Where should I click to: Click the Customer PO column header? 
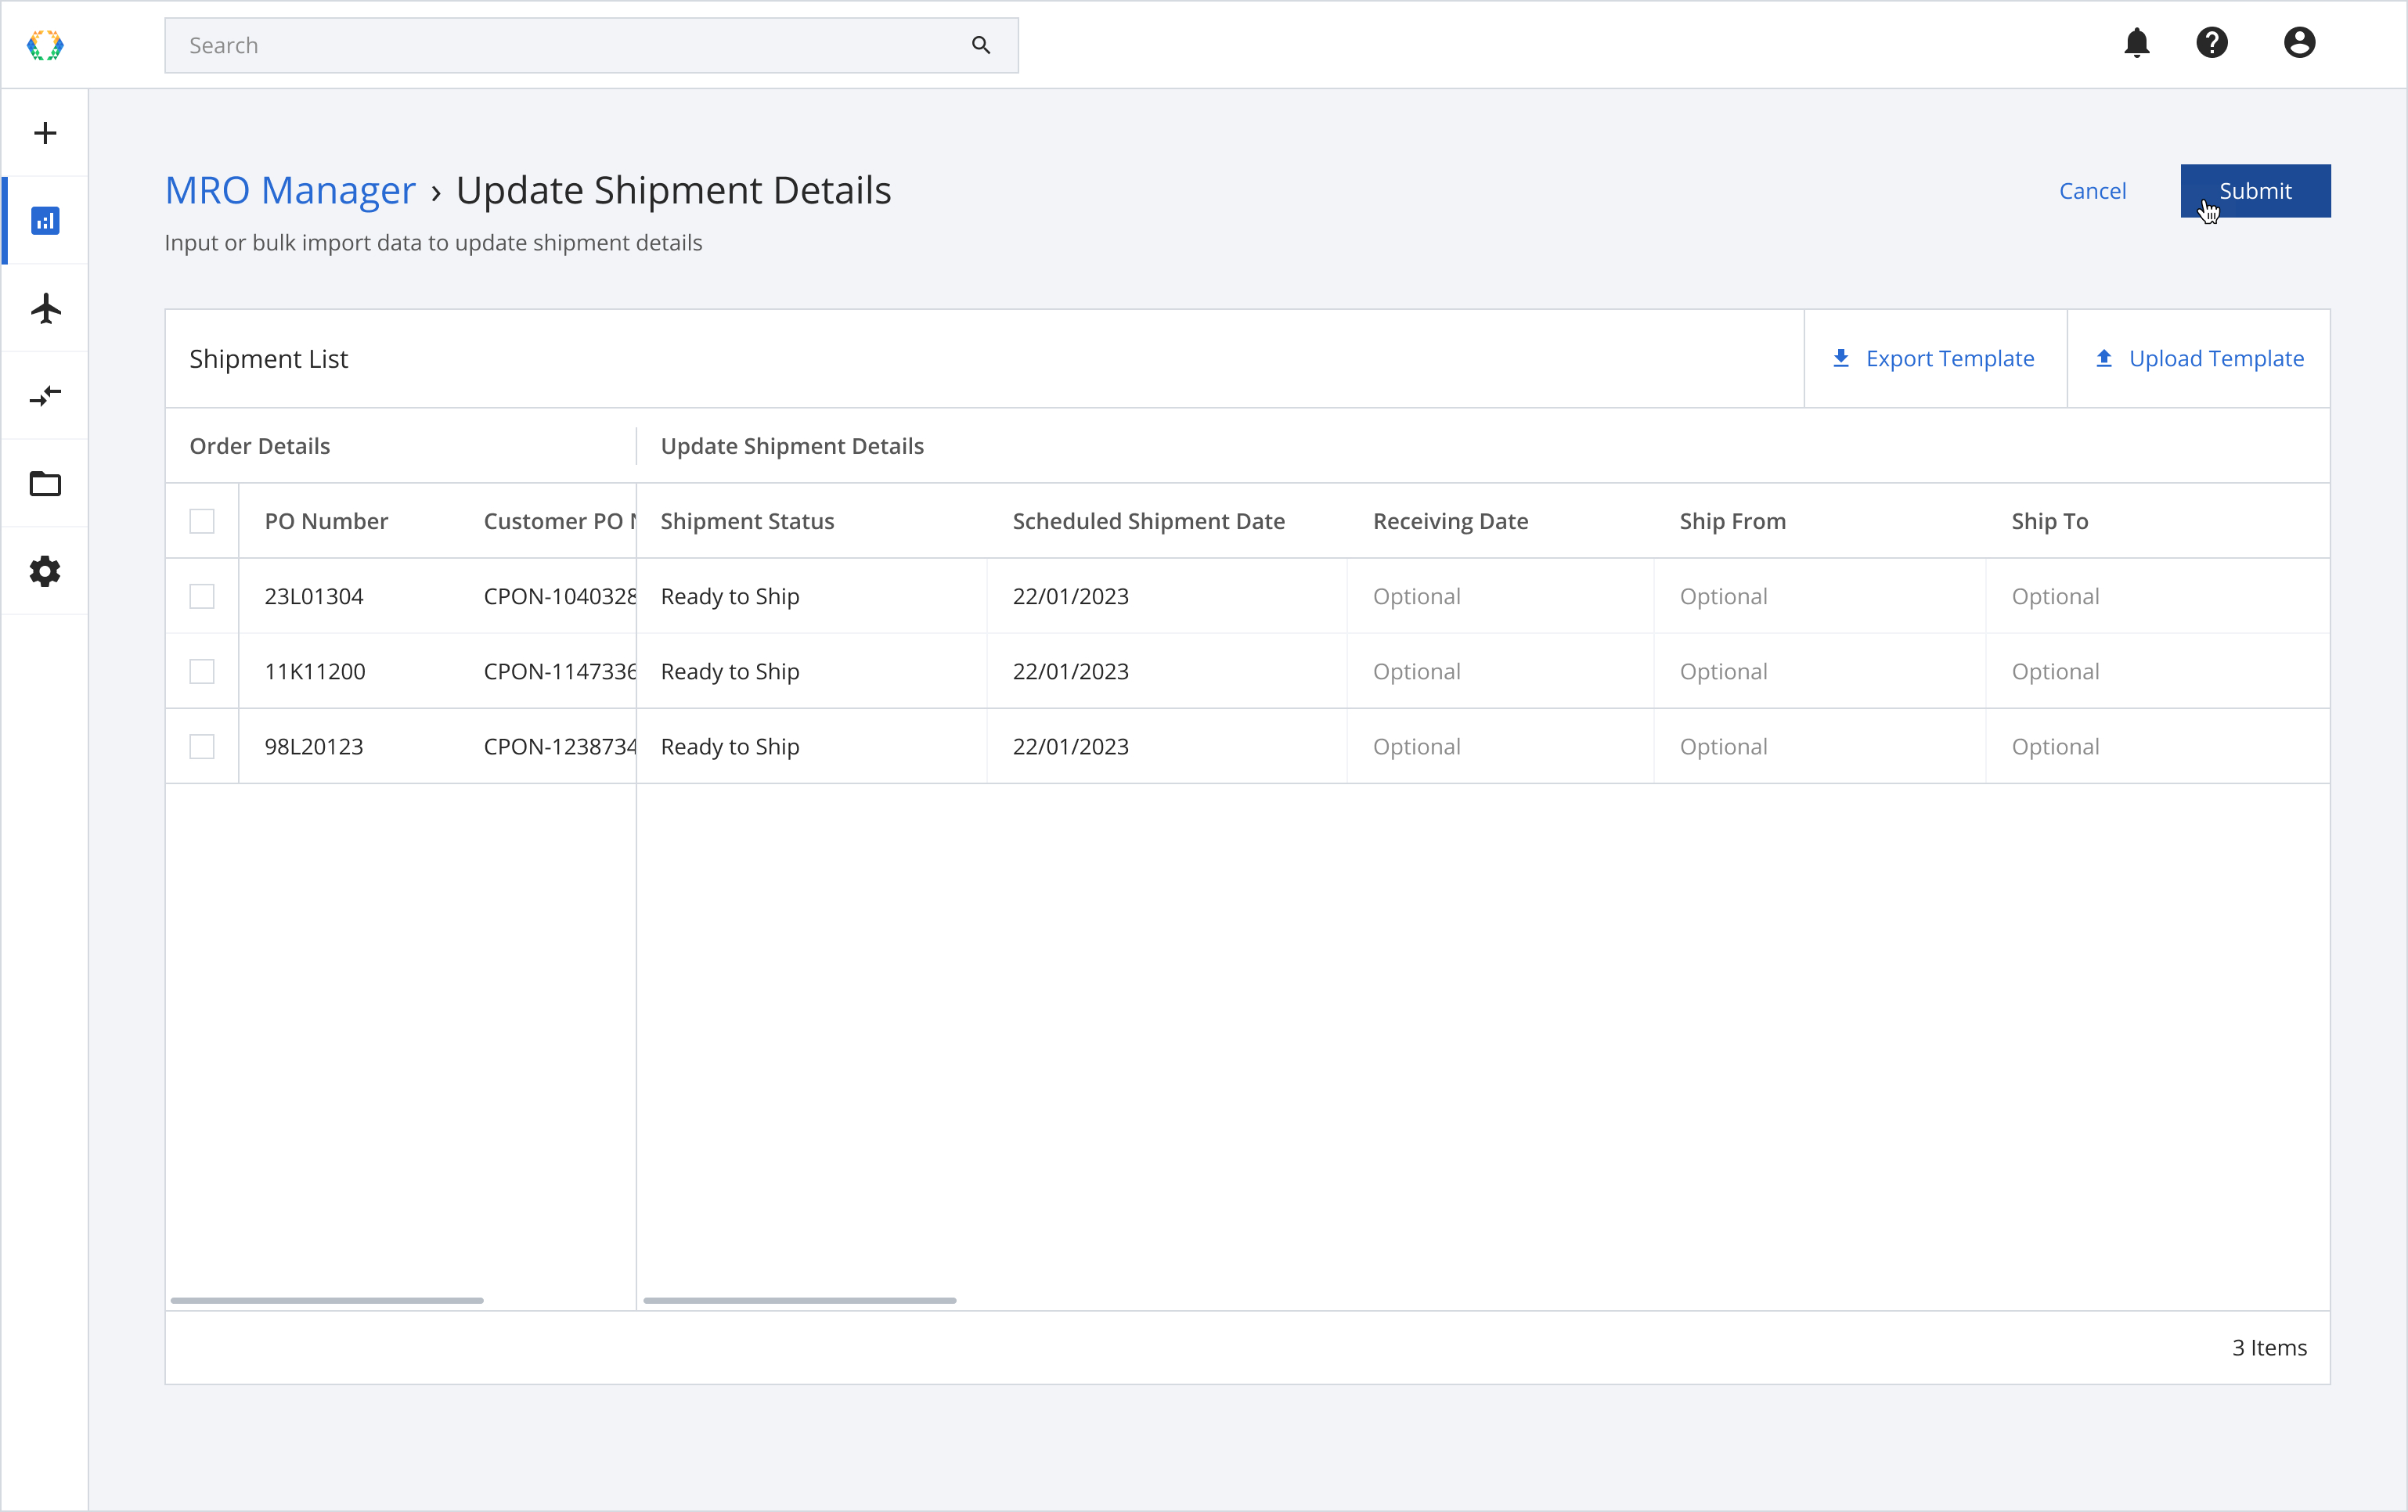tap(560, 521)
